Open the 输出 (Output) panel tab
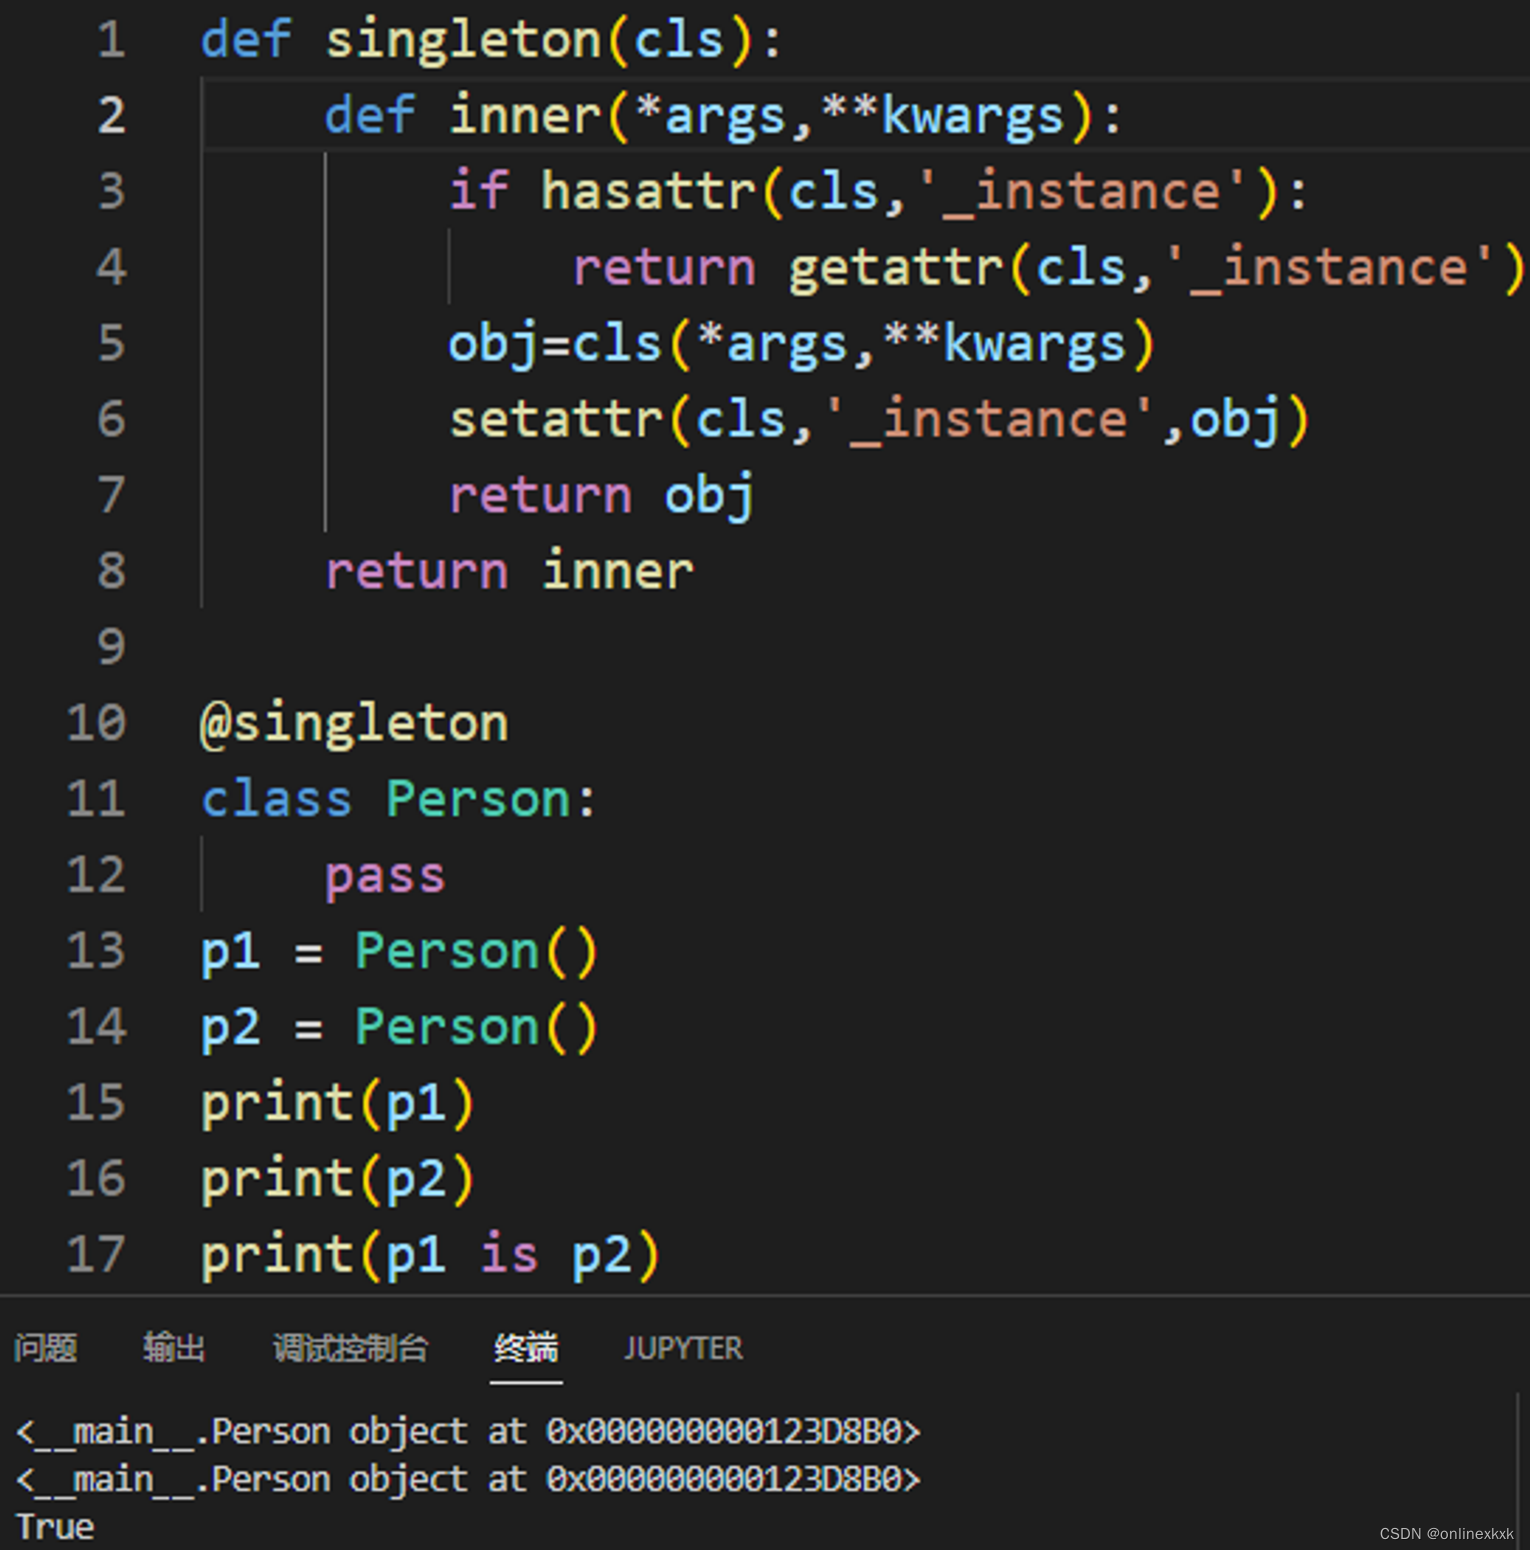 tap(175, 1347)
